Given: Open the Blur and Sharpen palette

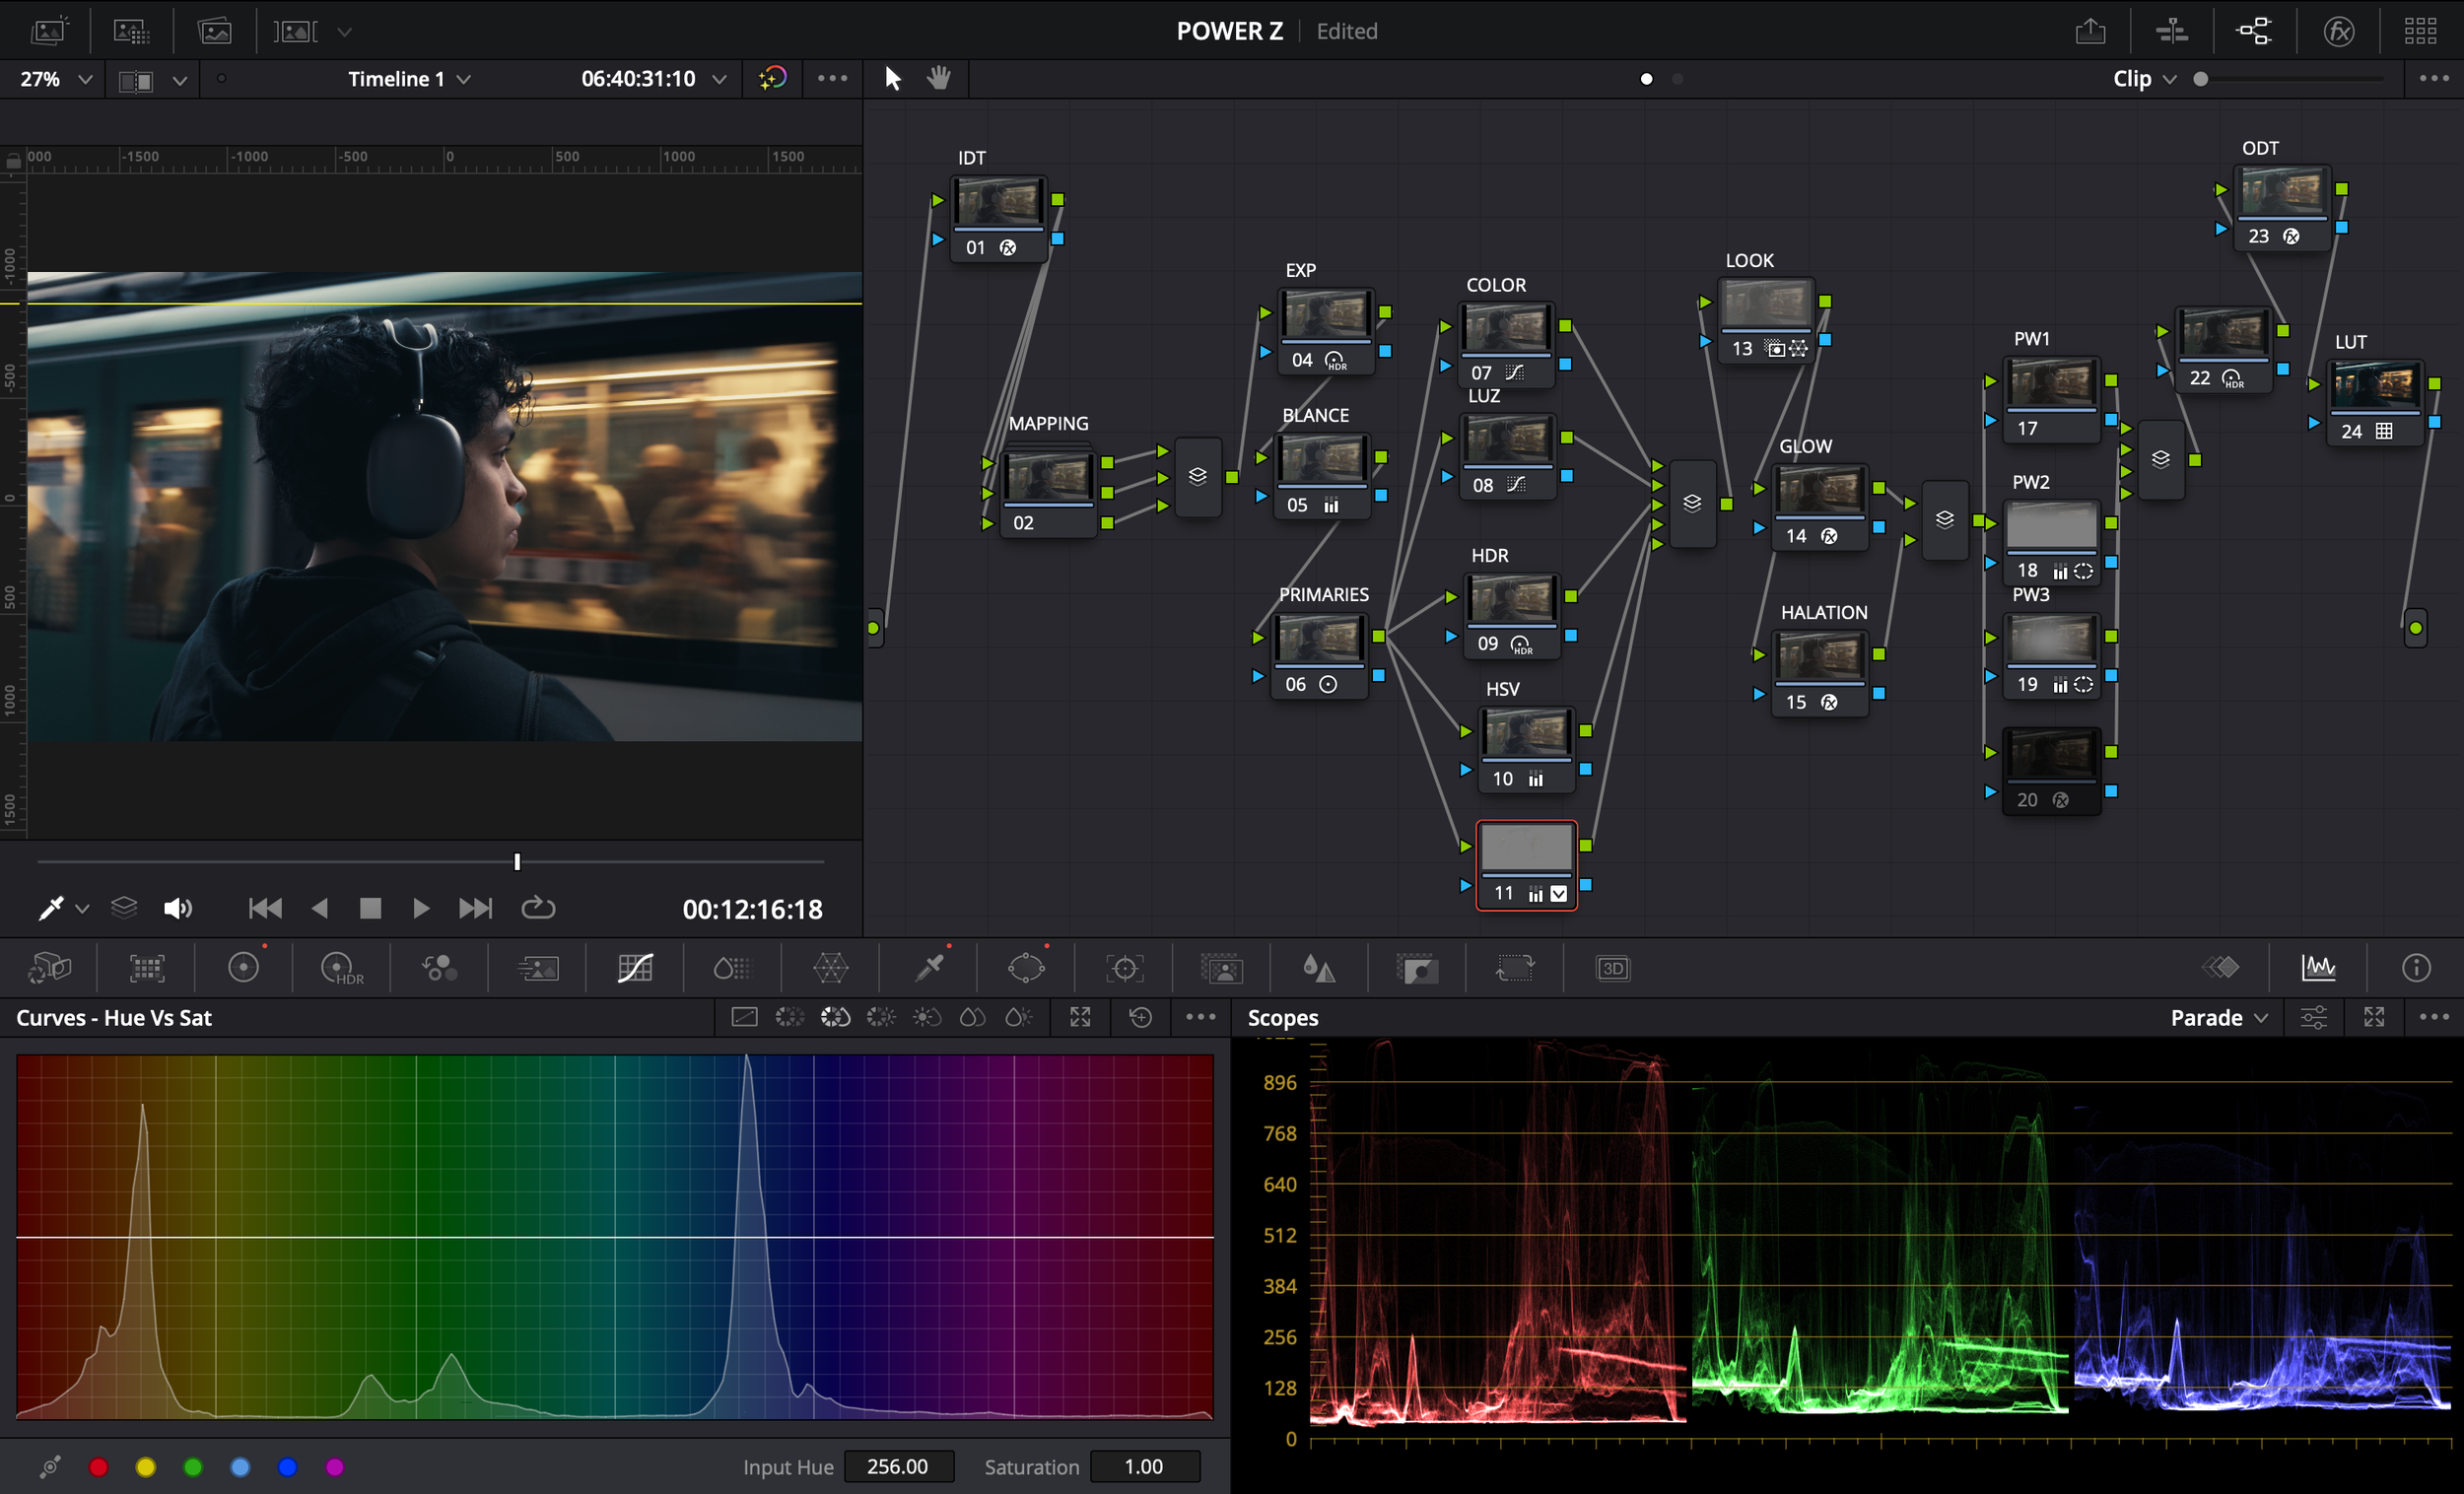Looking at the screenshot, I should tap(1319, 968).
